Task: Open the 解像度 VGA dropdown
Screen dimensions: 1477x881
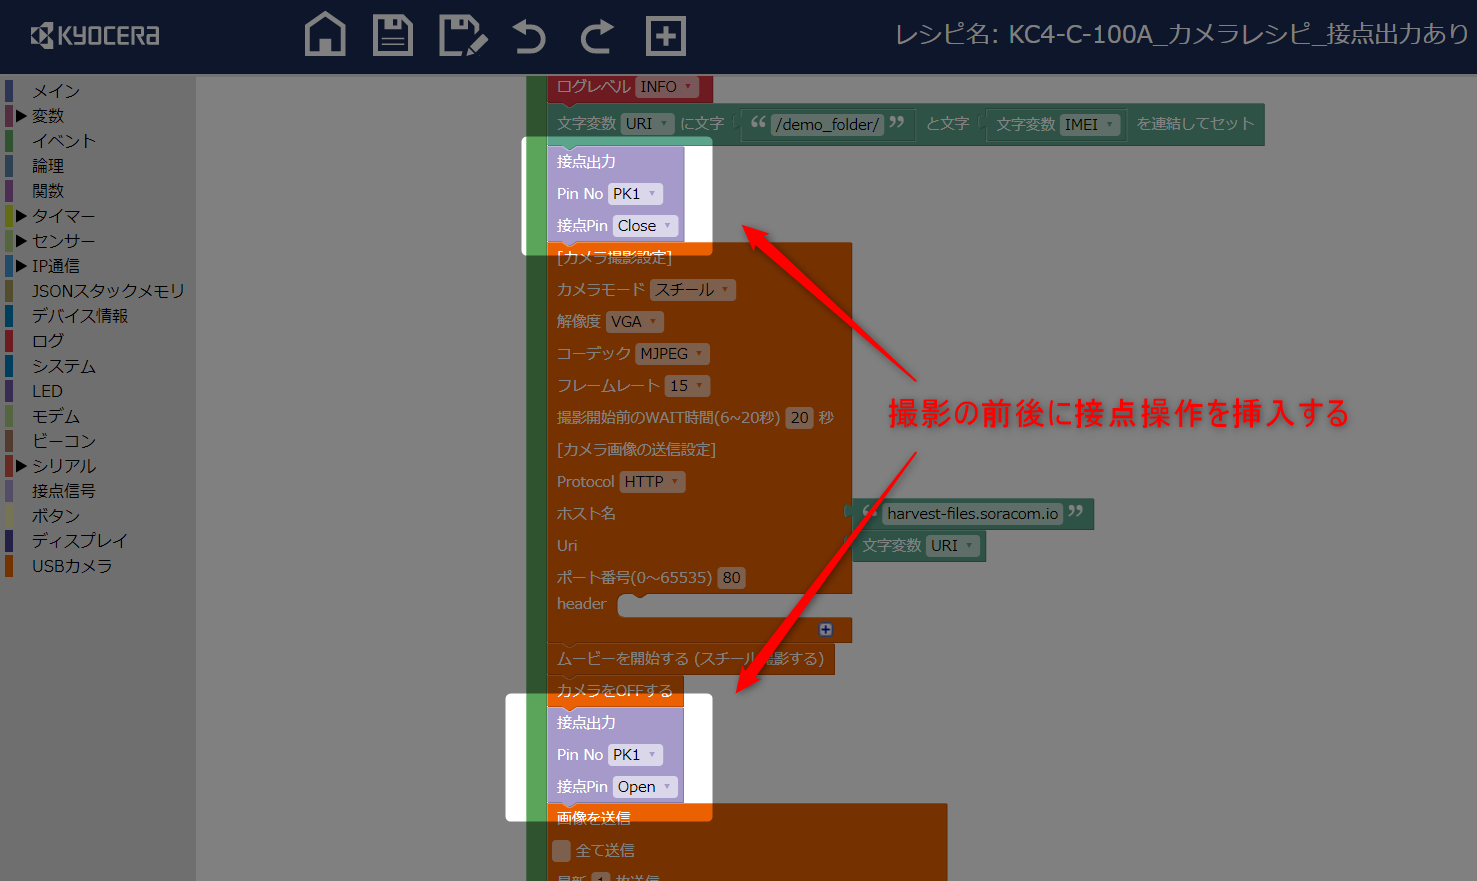Action: pos(633,321)
